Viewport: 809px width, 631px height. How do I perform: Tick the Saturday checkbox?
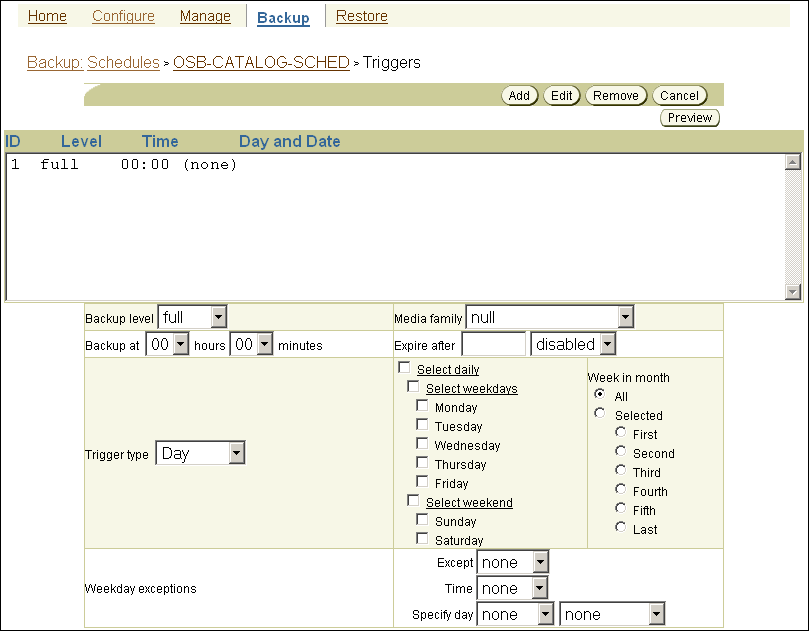[422, 539]
